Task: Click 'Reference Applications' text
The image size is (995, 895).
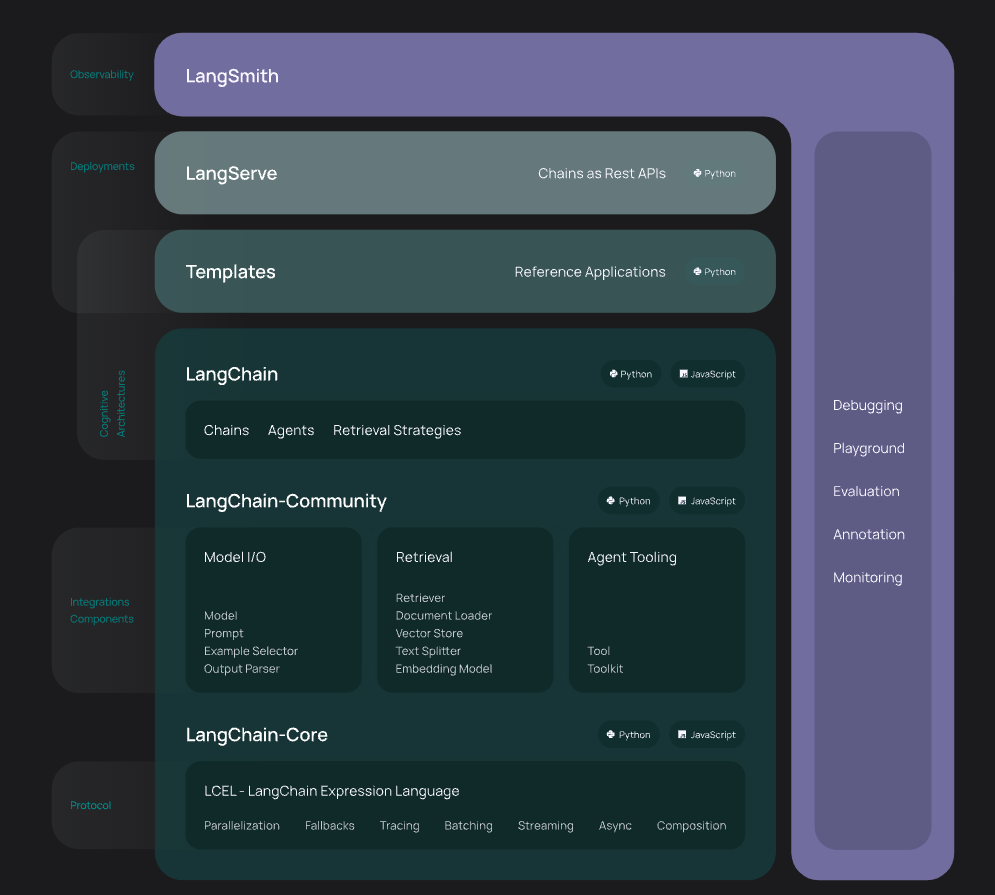Action: coord(590,272)
